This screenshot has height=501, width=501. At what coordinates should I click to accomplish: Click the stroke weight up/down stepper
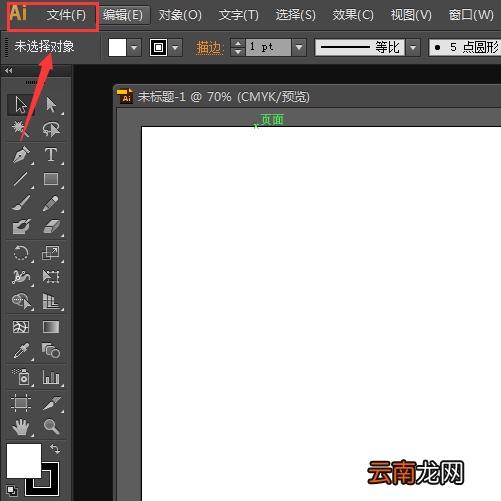(238, 47)
